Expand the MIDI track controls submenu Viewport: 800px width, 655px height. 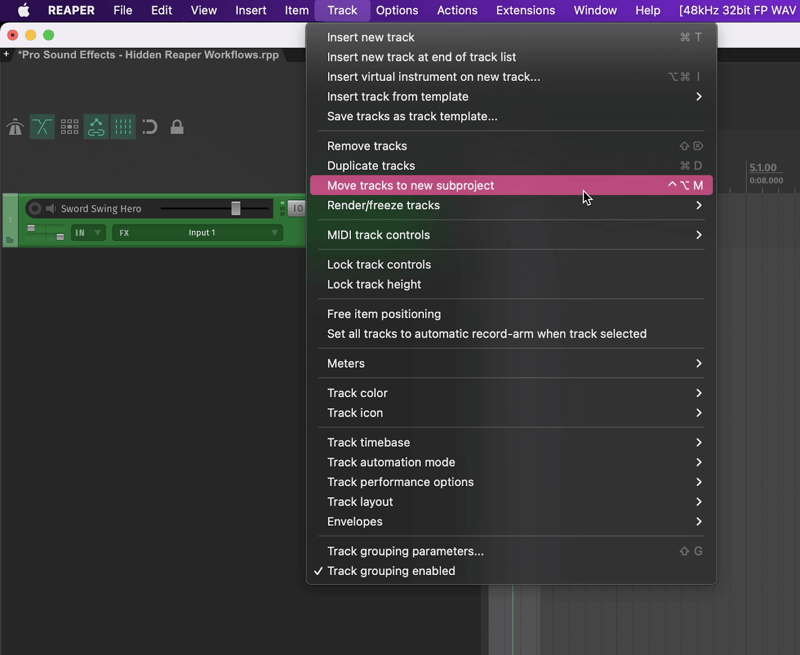pyautogui.click(x=511, y=235)
